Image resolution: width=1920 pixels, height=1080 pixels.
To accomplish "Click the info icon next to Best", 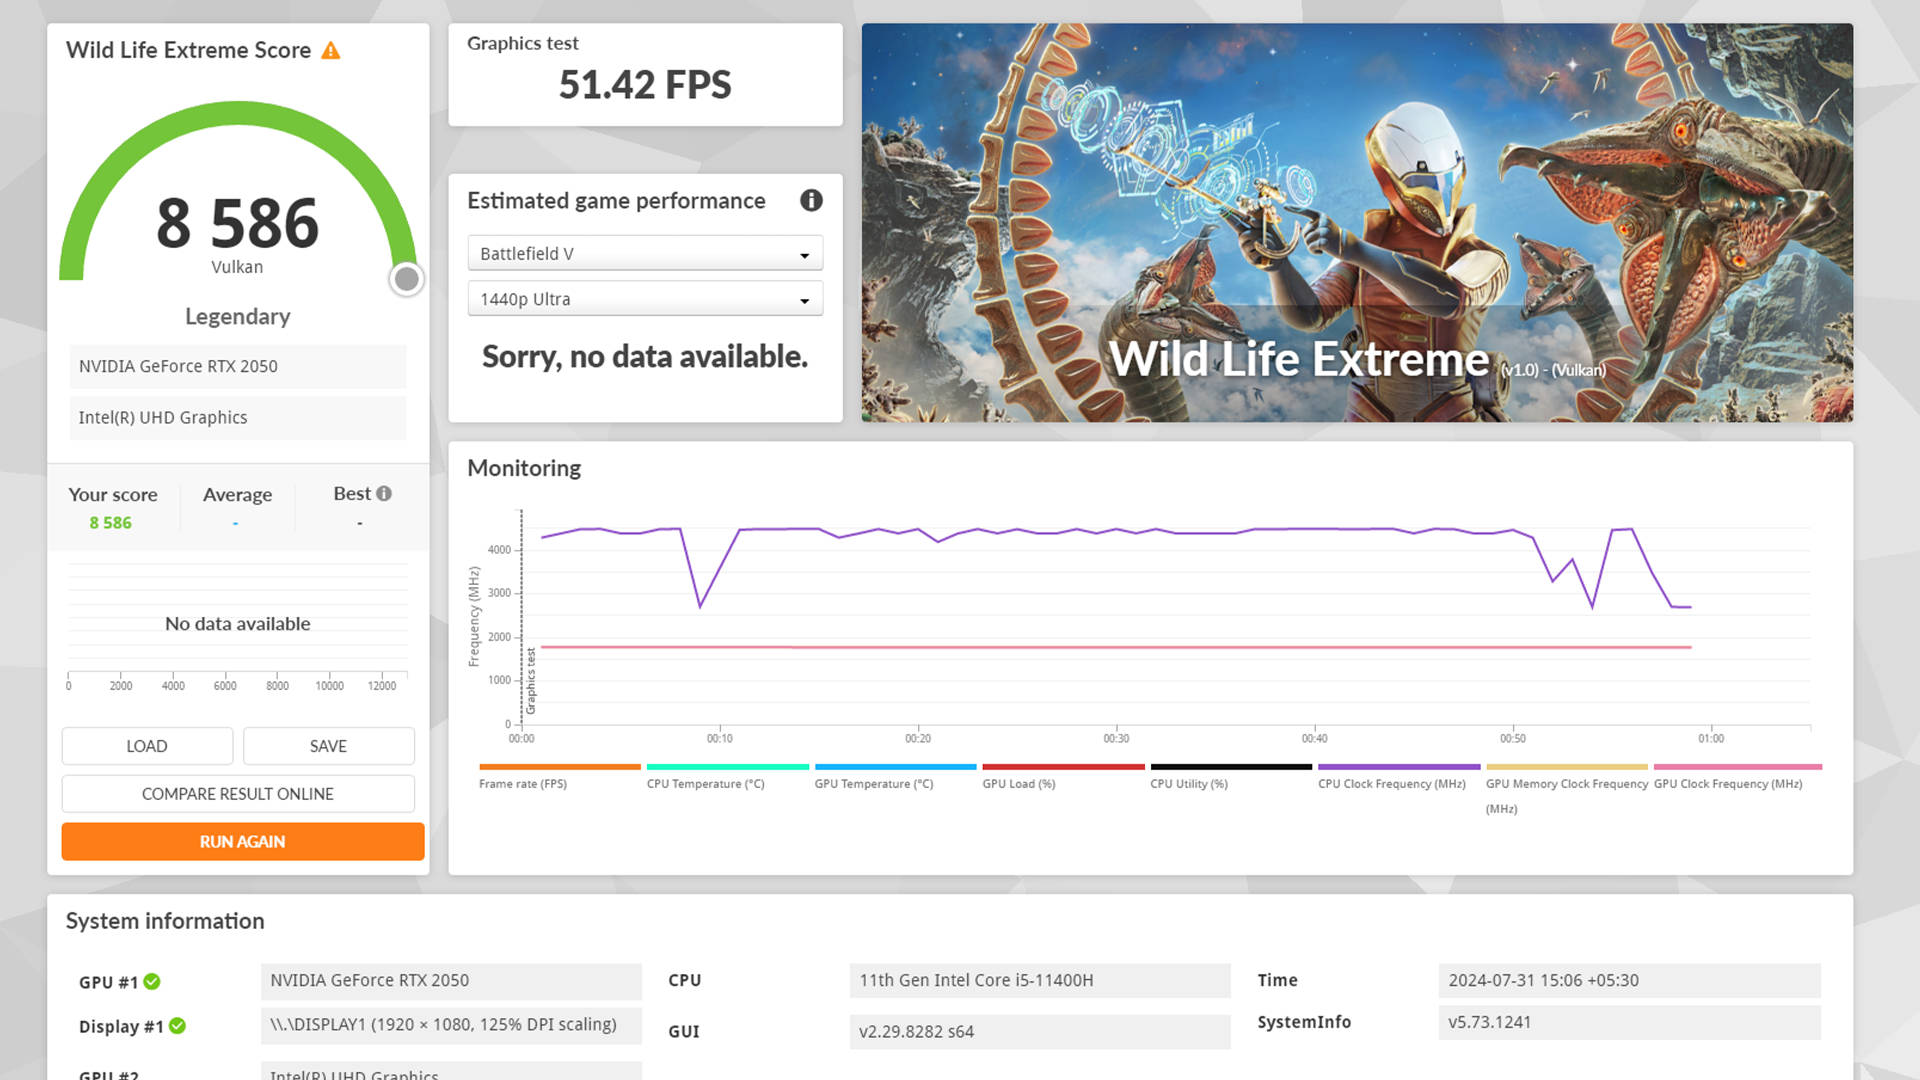I will (x=384, y=494).
